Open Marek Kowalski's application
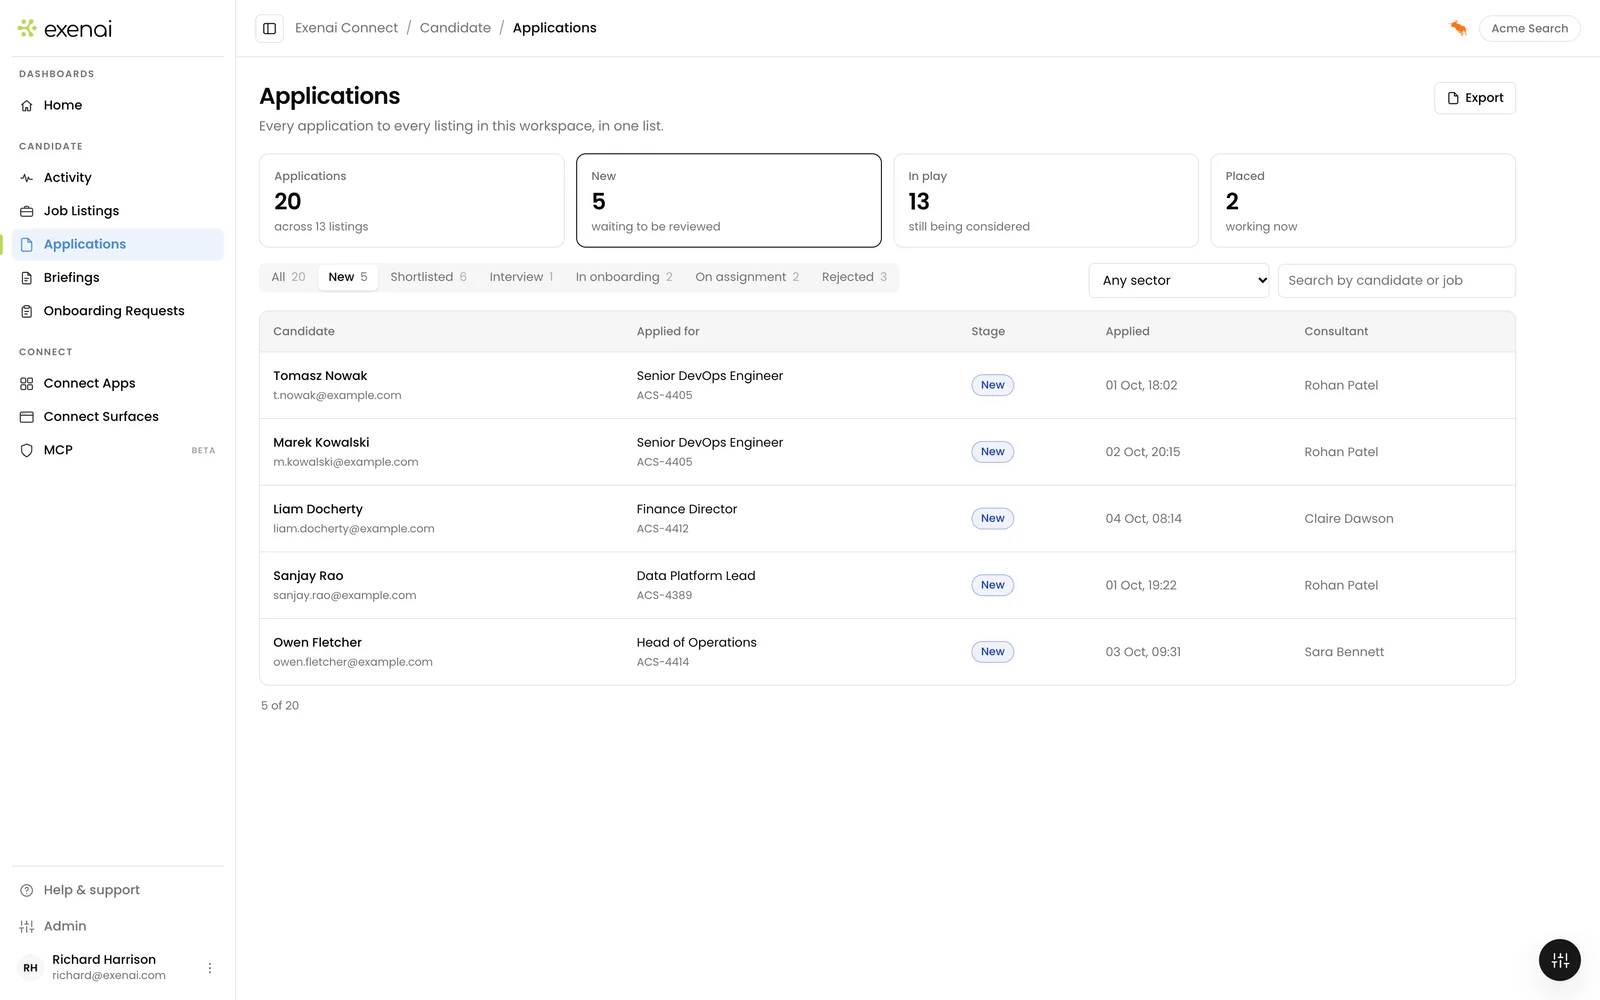Viewport: 1600px width, 1000px height. (x=887, y=452)
